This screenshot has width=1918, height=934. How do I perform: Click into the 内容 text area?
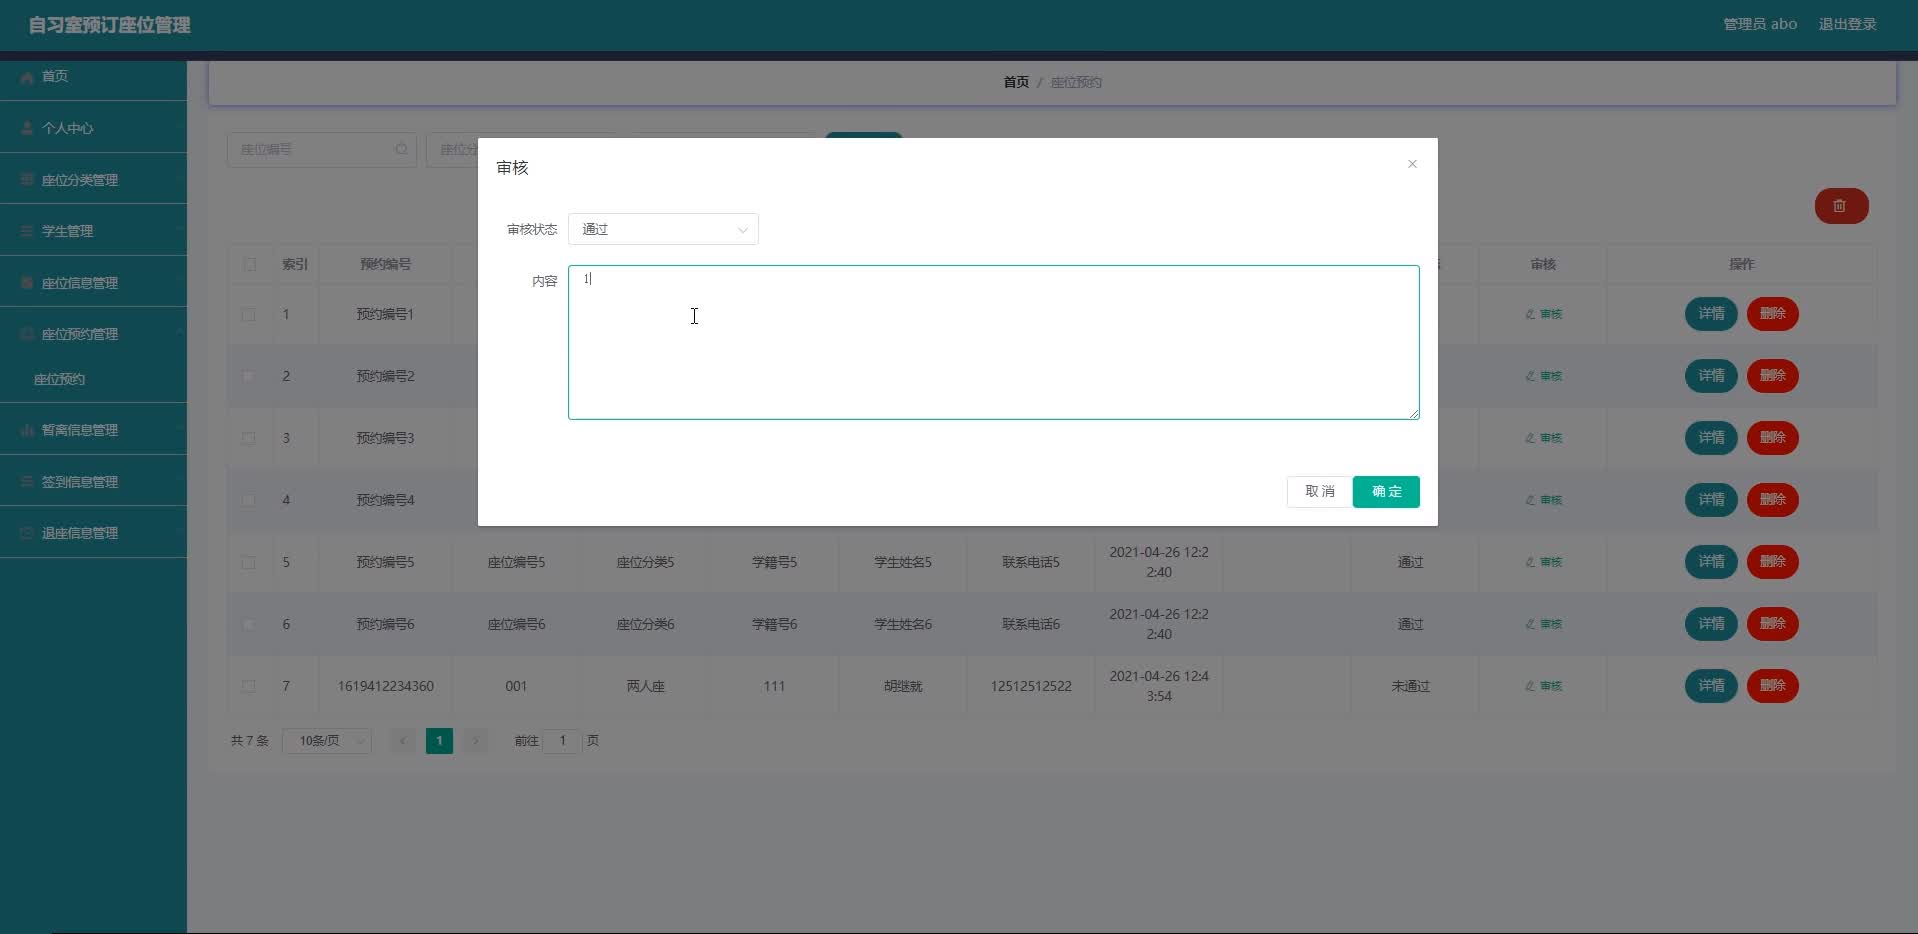[x=993, y=342]
